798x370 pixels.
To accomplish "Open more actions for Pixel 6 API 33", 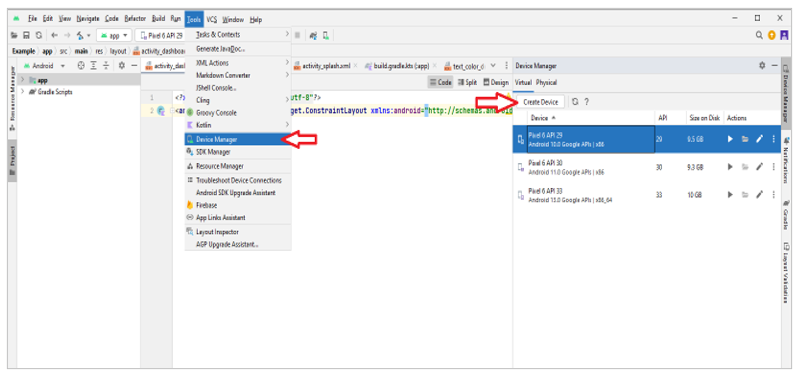I will pyautogui.click(x=774, y=194).
